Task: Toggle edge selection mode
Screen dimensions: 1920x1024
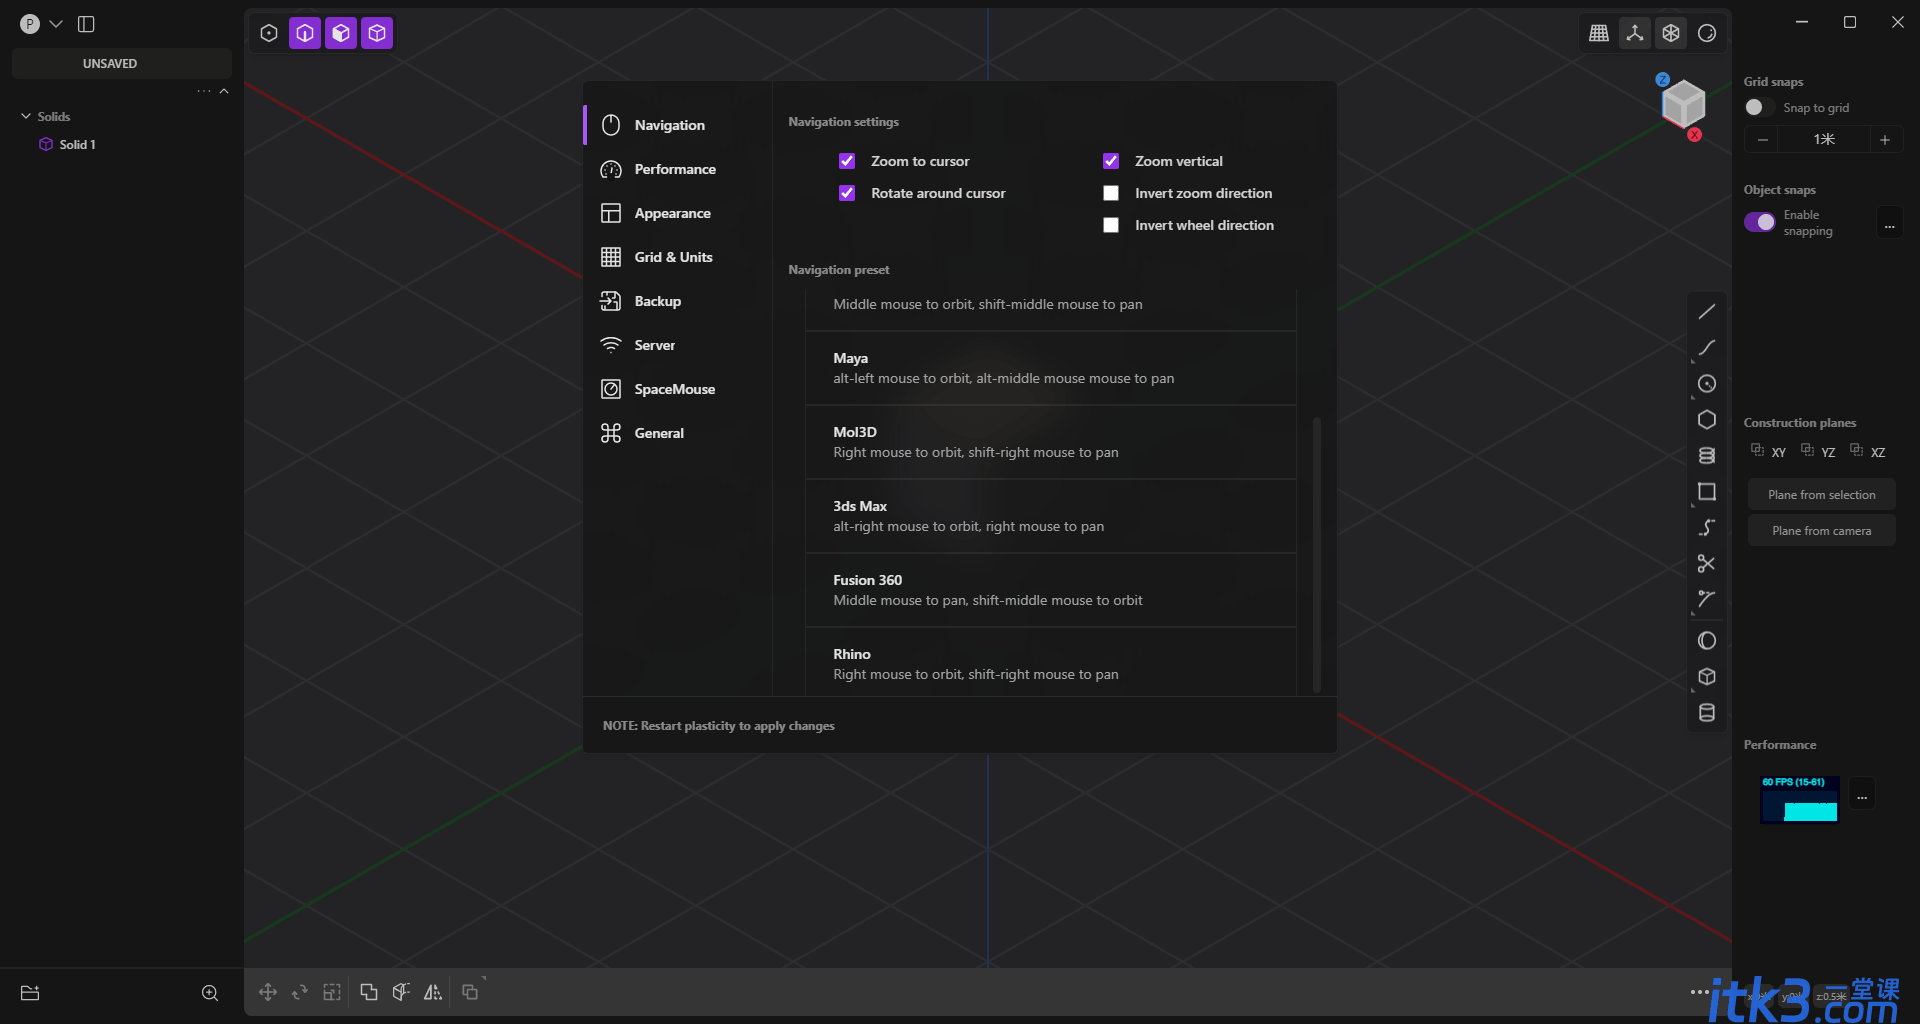Action: (x=305, y=33)
